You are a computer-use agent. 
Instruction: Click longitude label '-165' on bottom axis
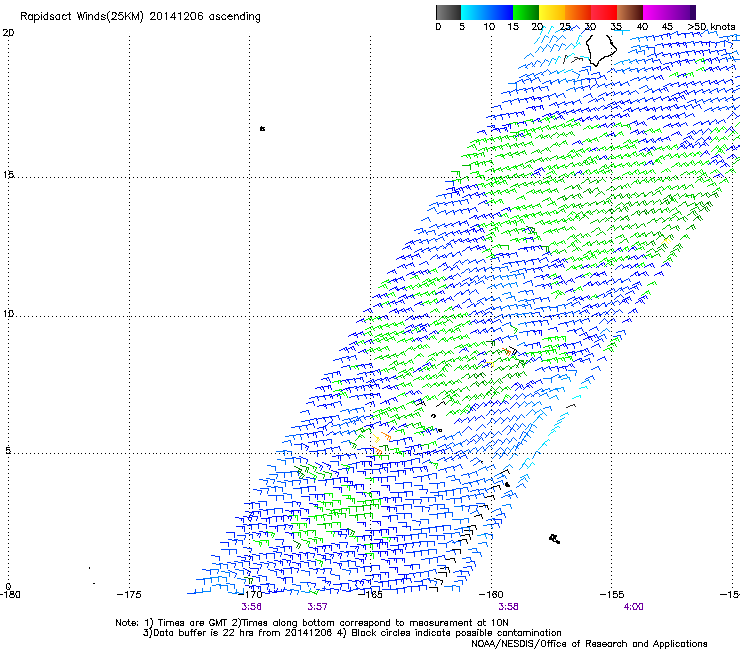coord(370,594)
